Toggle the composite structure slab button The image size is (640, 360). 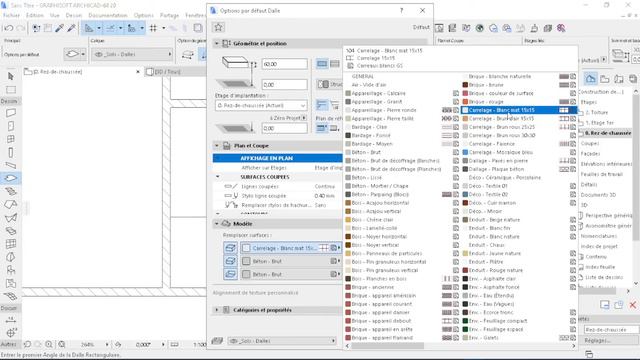pos(335,64)
